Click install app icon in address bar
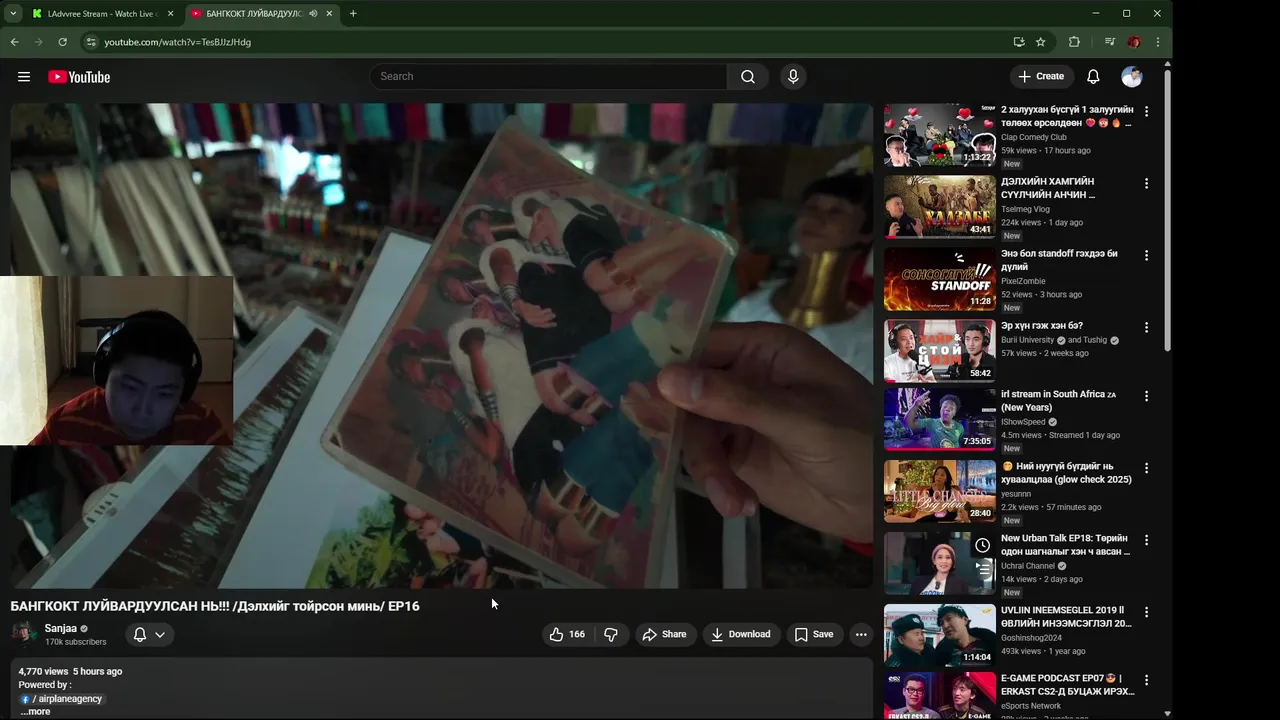This screenshot has height=720, width=1280. (1018, 42)
